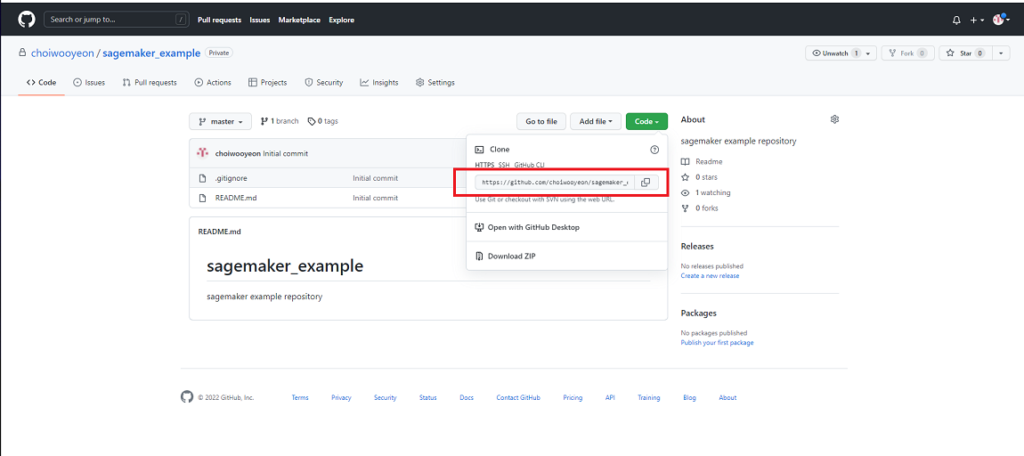Open the .gitignore file
The height and width of the screenshot is (456, 1024).
(231, 178)
